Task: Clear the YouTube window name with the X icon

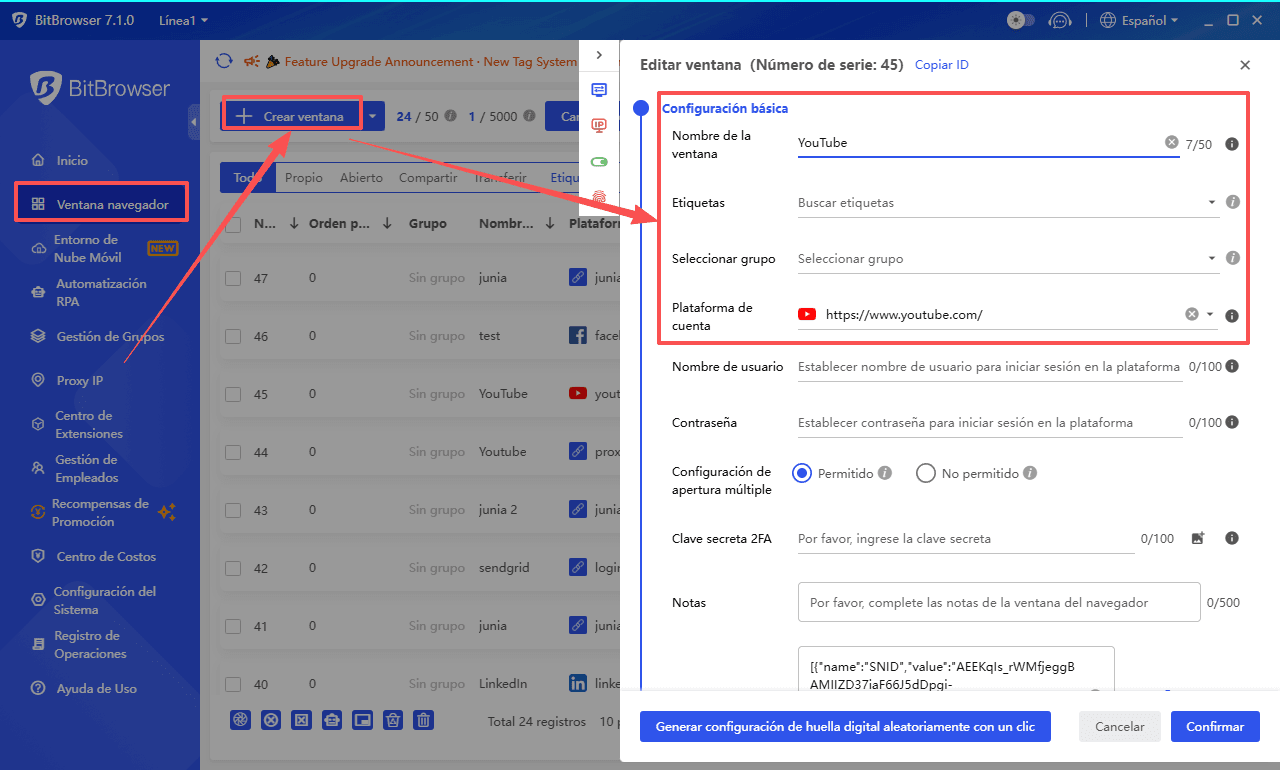Action: (x=1171, y=143)
